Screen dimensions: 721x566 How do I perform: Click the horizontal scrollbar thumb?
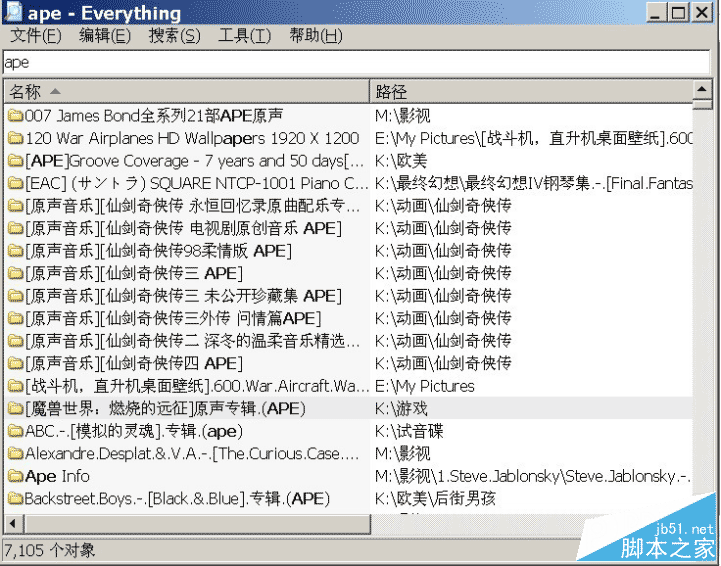pos(197,523)
